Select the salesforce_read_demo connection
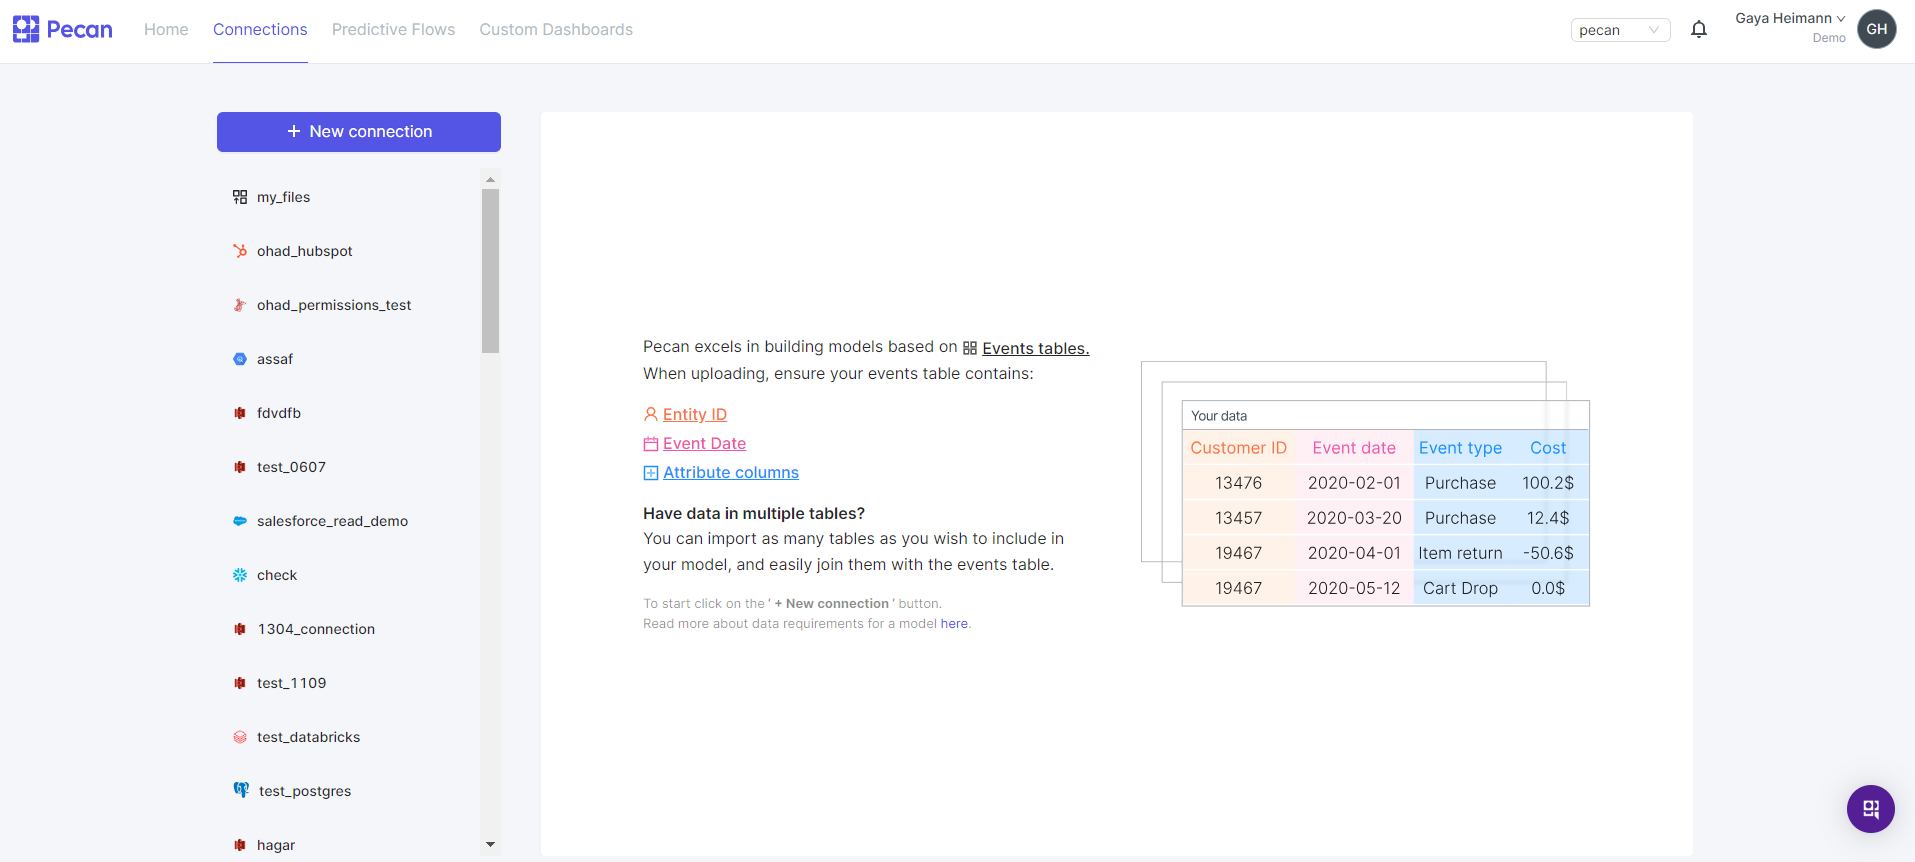Image resolution: width=1915 pixels, height=862 pixels. coord(333,521)
